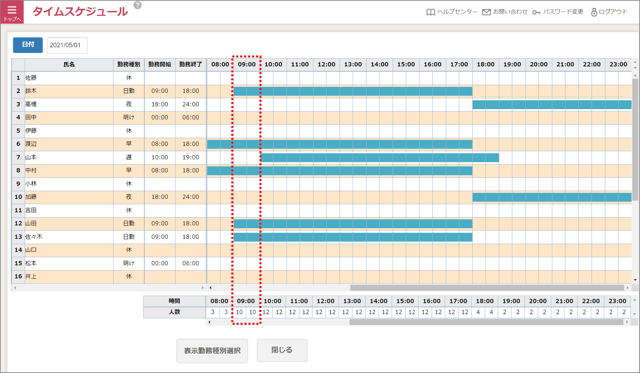Viewport: 640px width, 373px height.
Task: Select the 08:00 header in the schedule grid
Action: tap(220, 64)
